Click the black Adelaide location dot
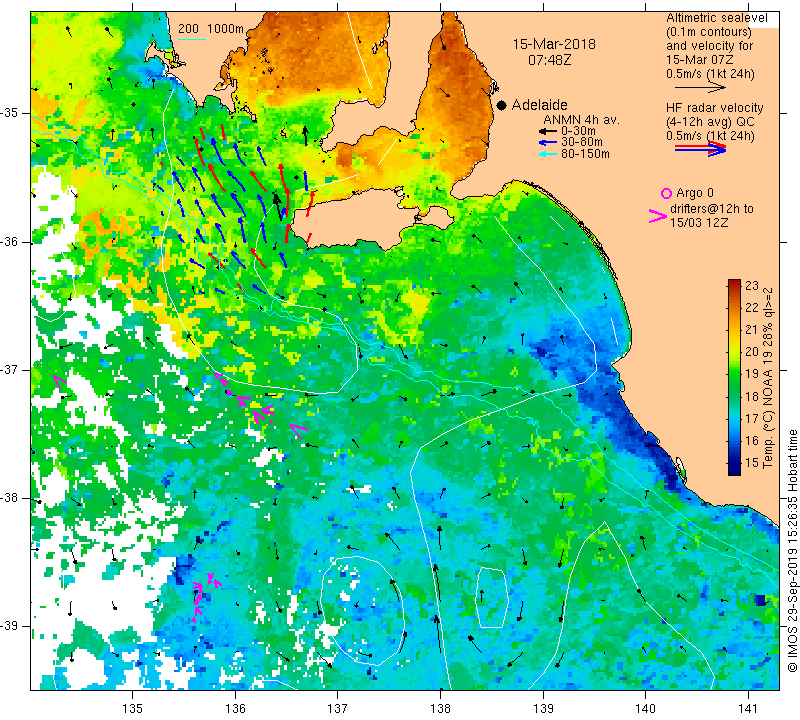 (x=502, y=105)
